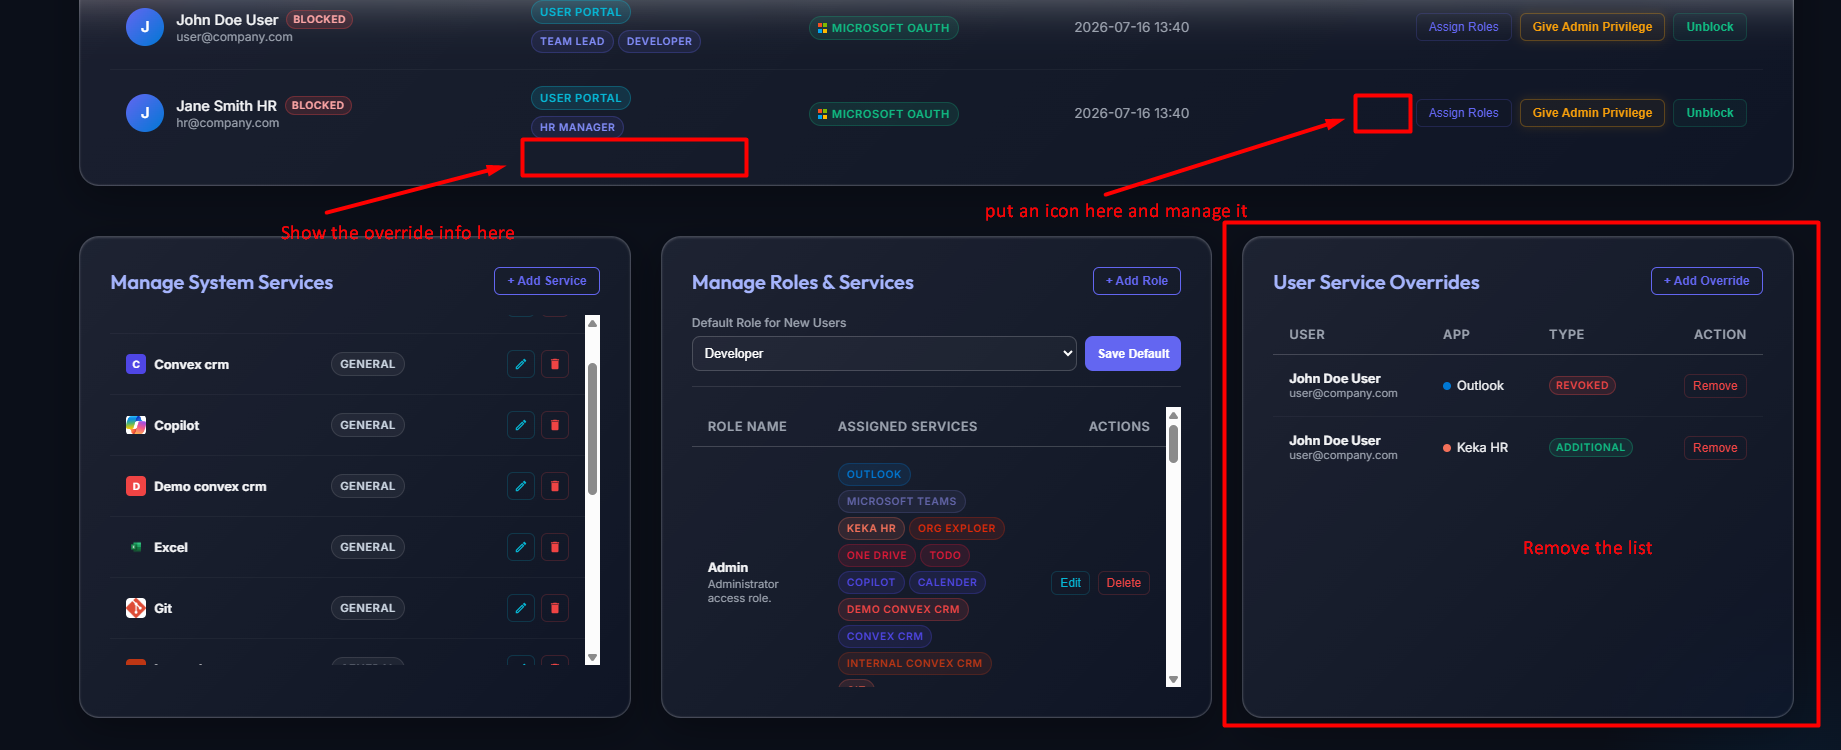Click the services list scrollbar thumb

coord(592,430)
